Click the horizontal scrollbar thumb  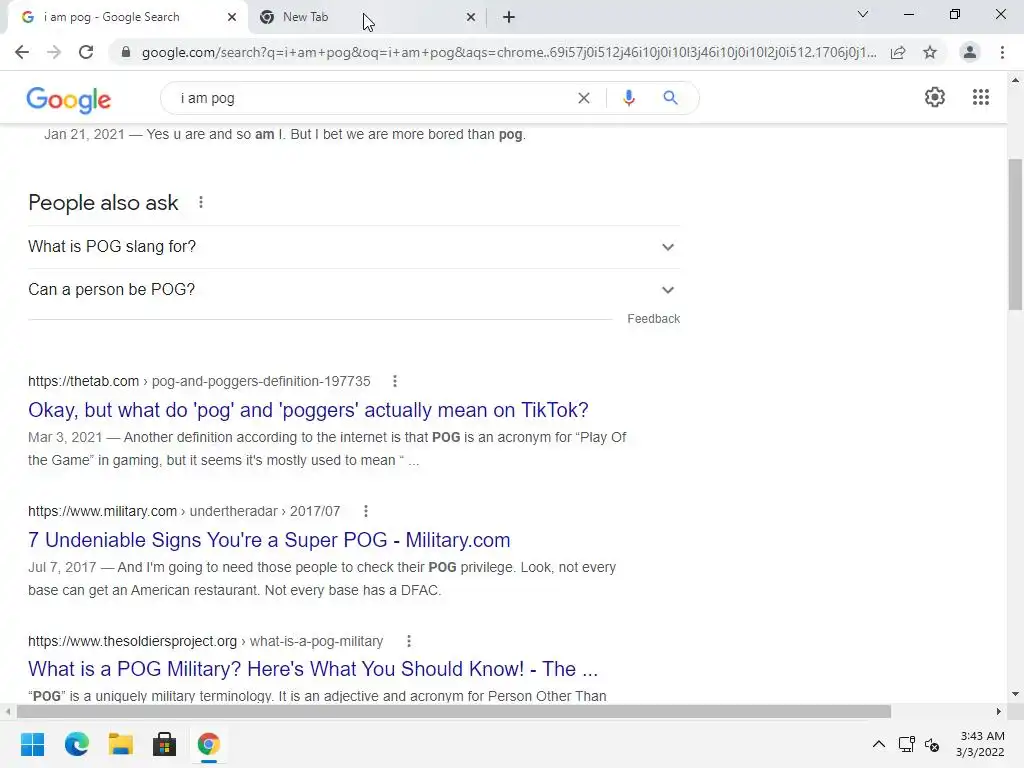pos(454,711)
